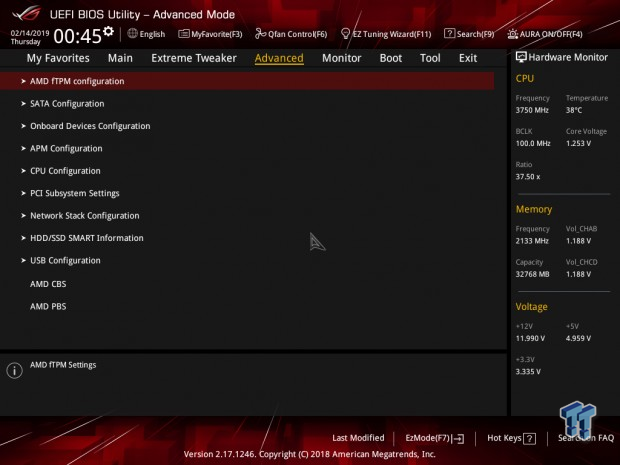Click +3.3V value 3.335 V

(528, 372)
